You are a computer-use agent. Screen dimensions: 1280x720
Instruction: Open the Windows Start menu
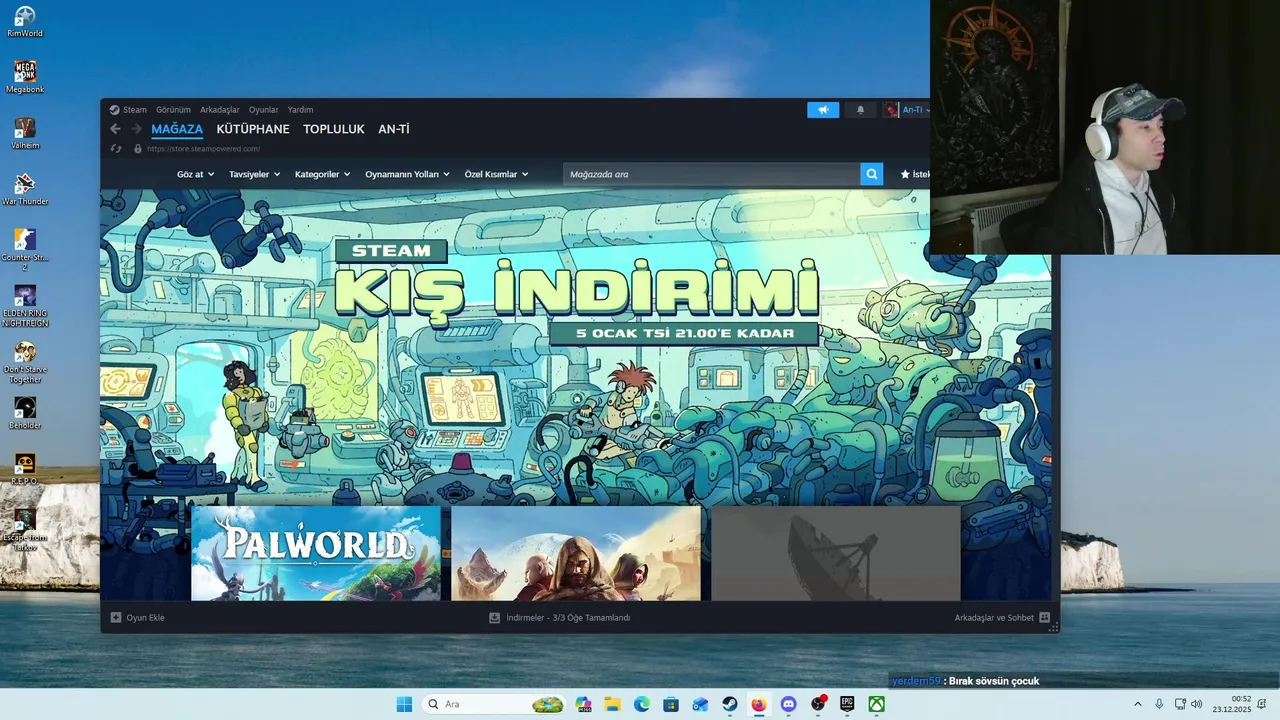coord(404,704)
